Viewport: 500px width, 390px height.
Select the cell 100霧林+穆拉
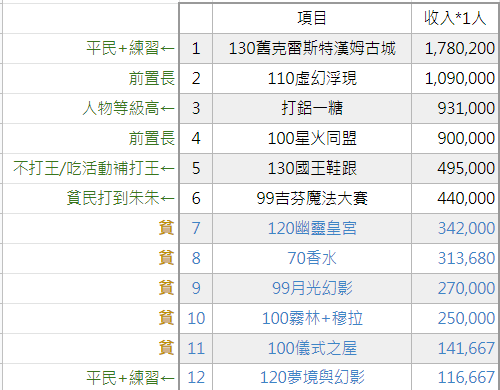312,318
